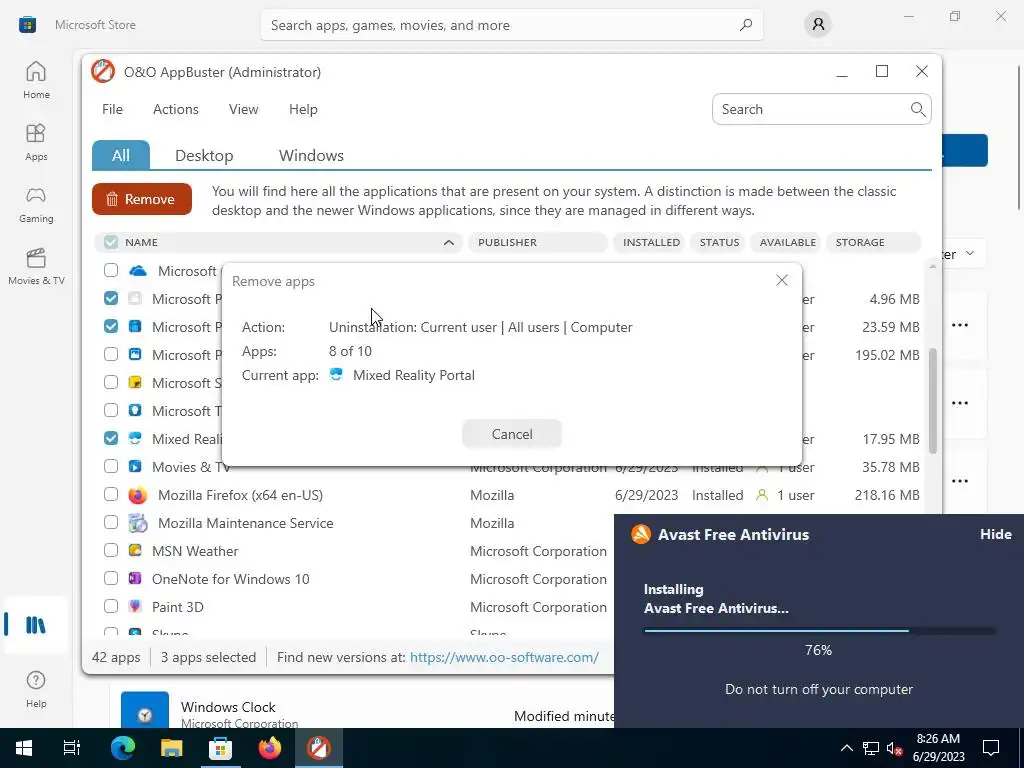Click the Mozilla Maintenance Service icon
1024x768 pixels.
tap(137, 523)
